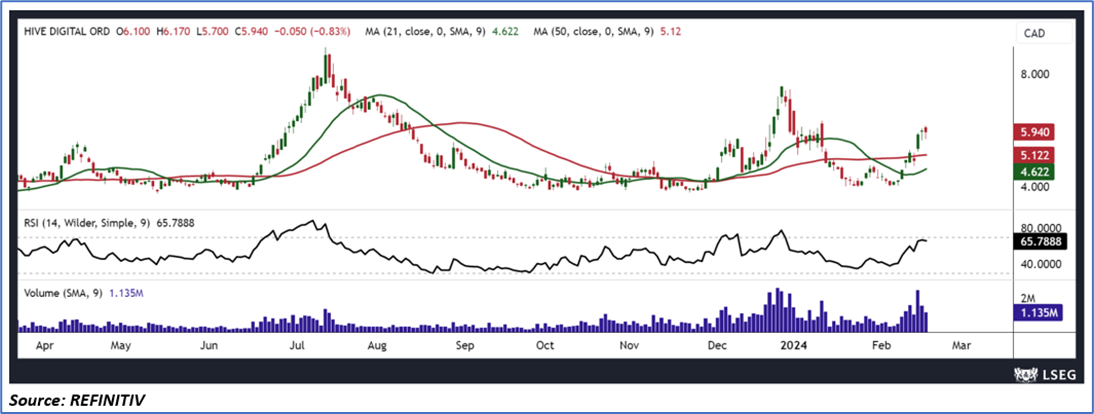Click the O6.100 open price value

[x=134, y=31]
